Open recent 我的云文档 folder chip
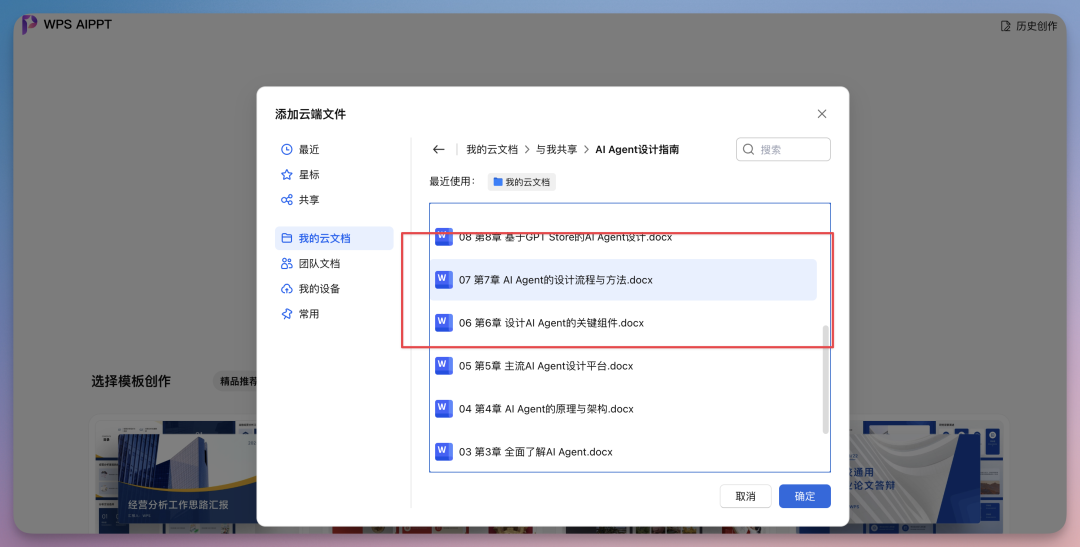This screenshot has width=1080, height=547. pos(521,182)
